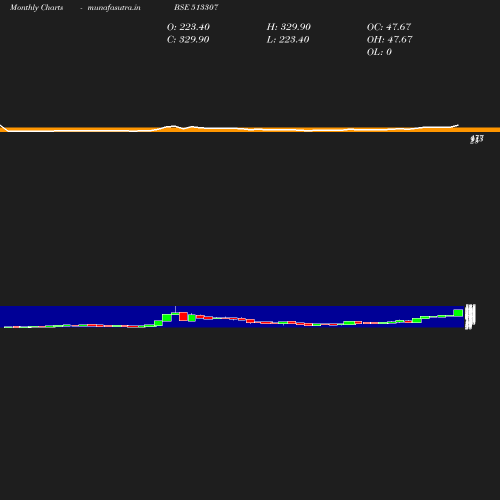Click the white line bump above orange band
This screenshot has width=500, height=500.
click(x=173, y=126)
